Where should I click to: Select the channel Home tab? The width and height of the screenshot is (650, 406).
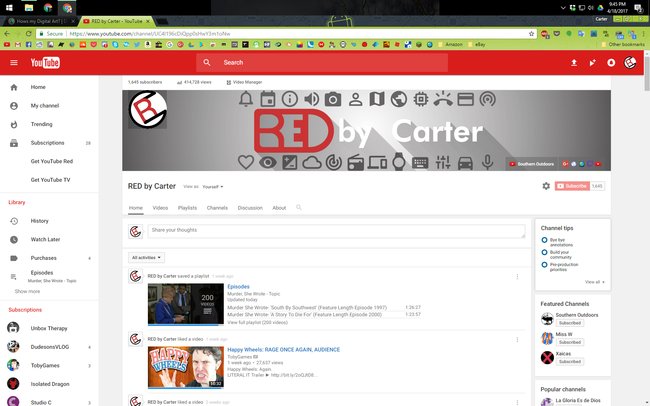(x=136, y=208)
